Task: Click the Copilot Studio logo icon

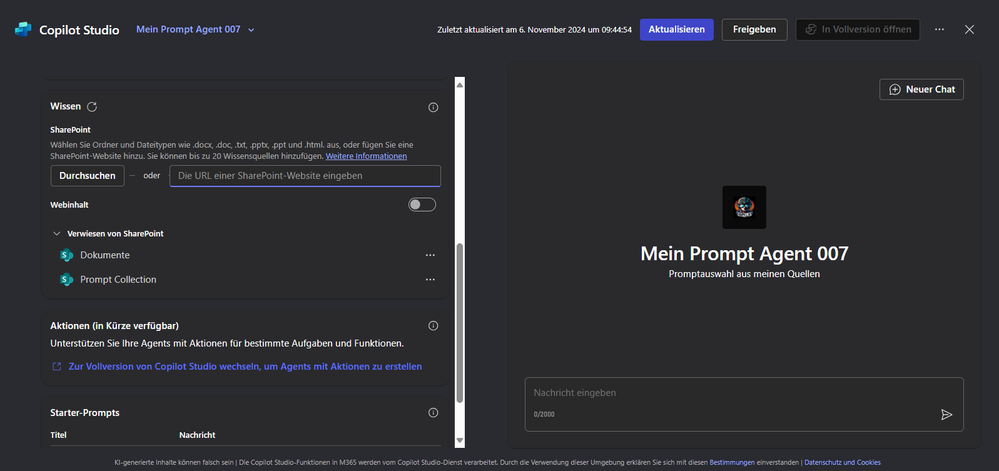Action: click(24, 29)
